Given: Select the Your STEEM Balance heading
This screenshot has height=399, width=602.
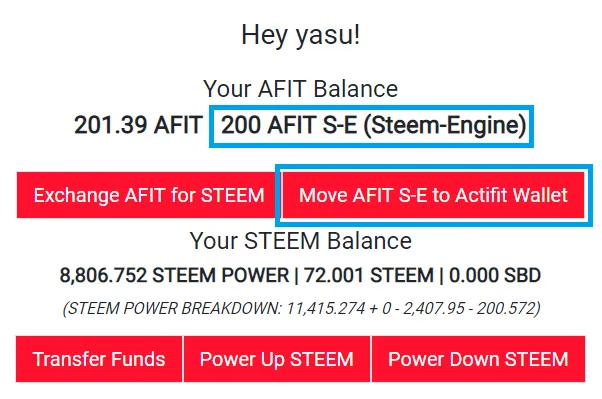Looking at the screenshot, I should pos(301,241).
